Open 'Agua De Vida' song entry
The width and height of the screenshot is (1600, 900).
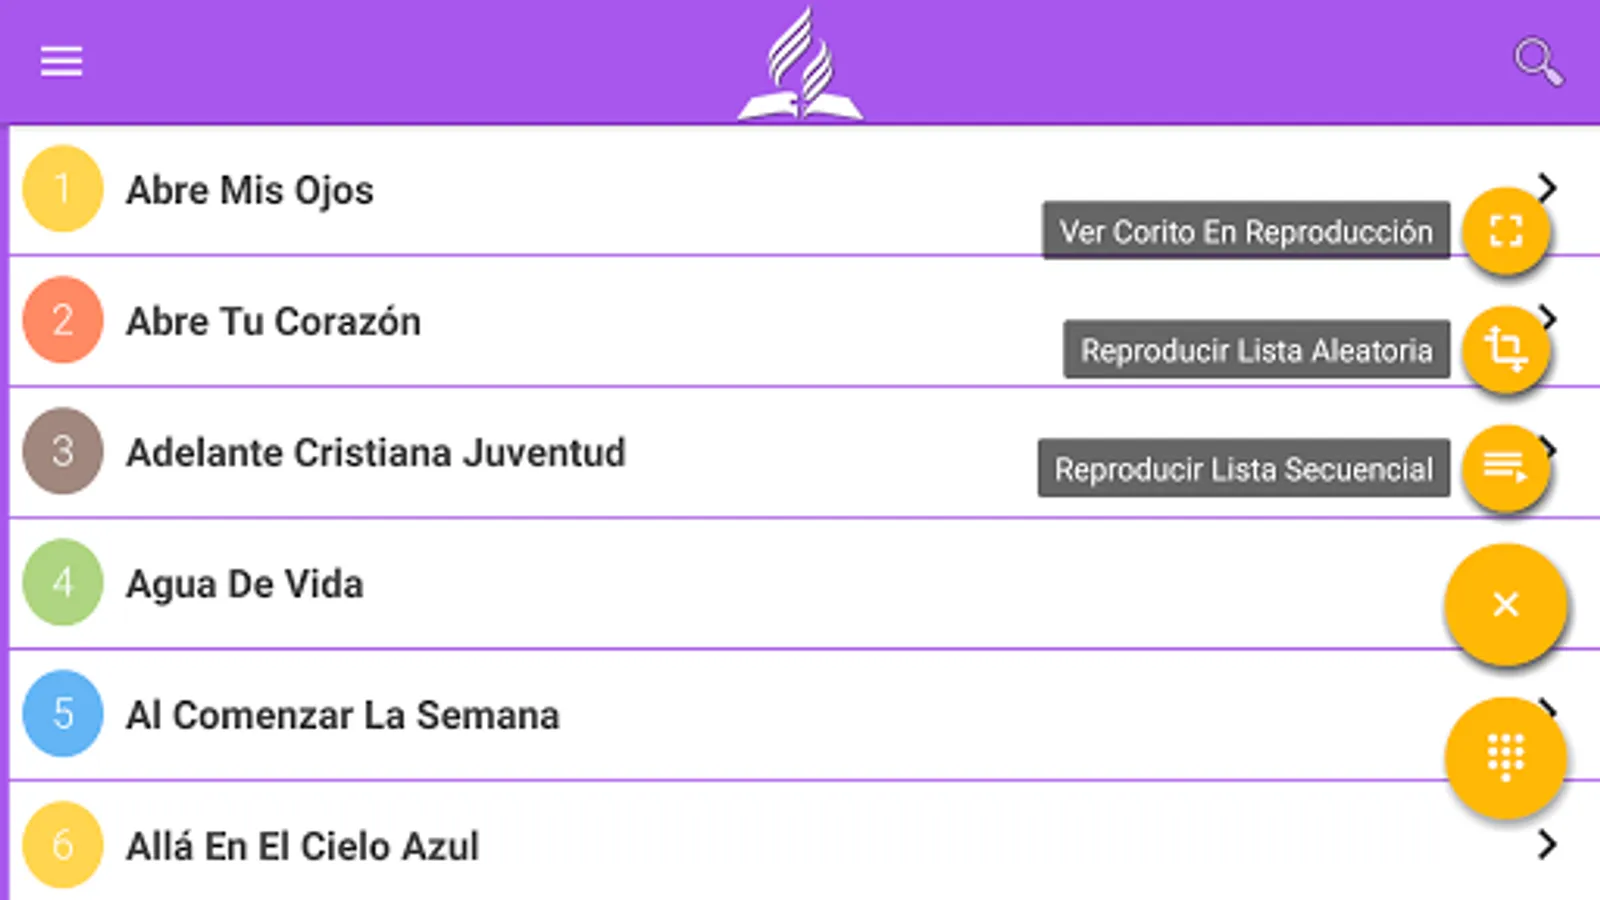245,584
